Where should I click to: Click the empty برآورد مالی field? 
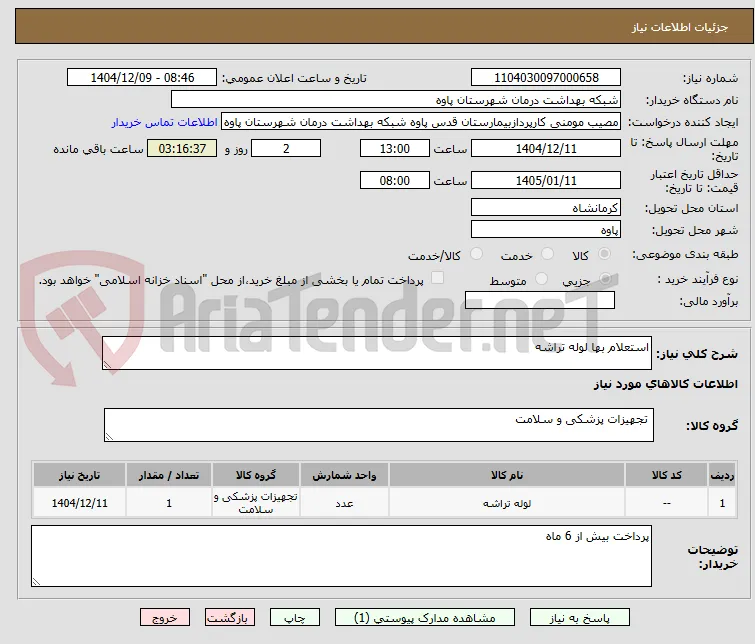tap(540, 300)
